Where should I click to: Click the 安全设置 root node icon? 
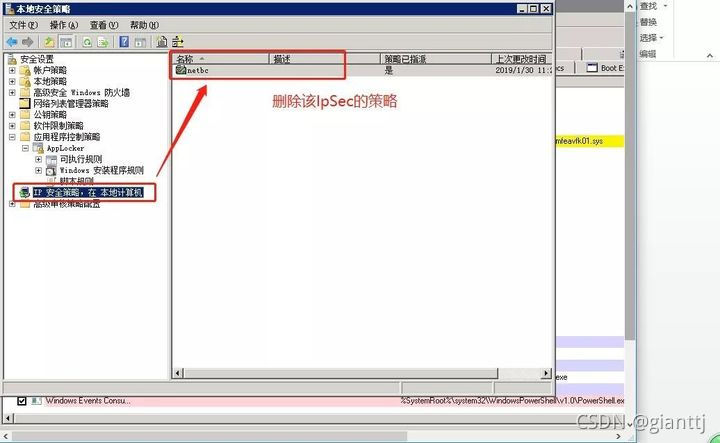click(x=12, y=59)
